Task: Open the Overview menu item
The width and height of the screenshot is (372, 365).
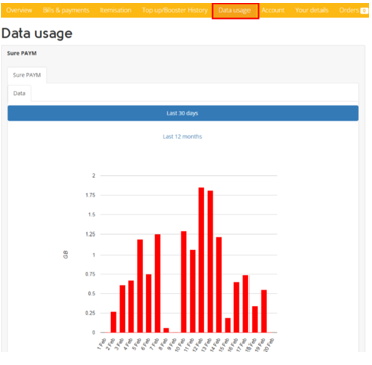Action: [x=19, y=10]
